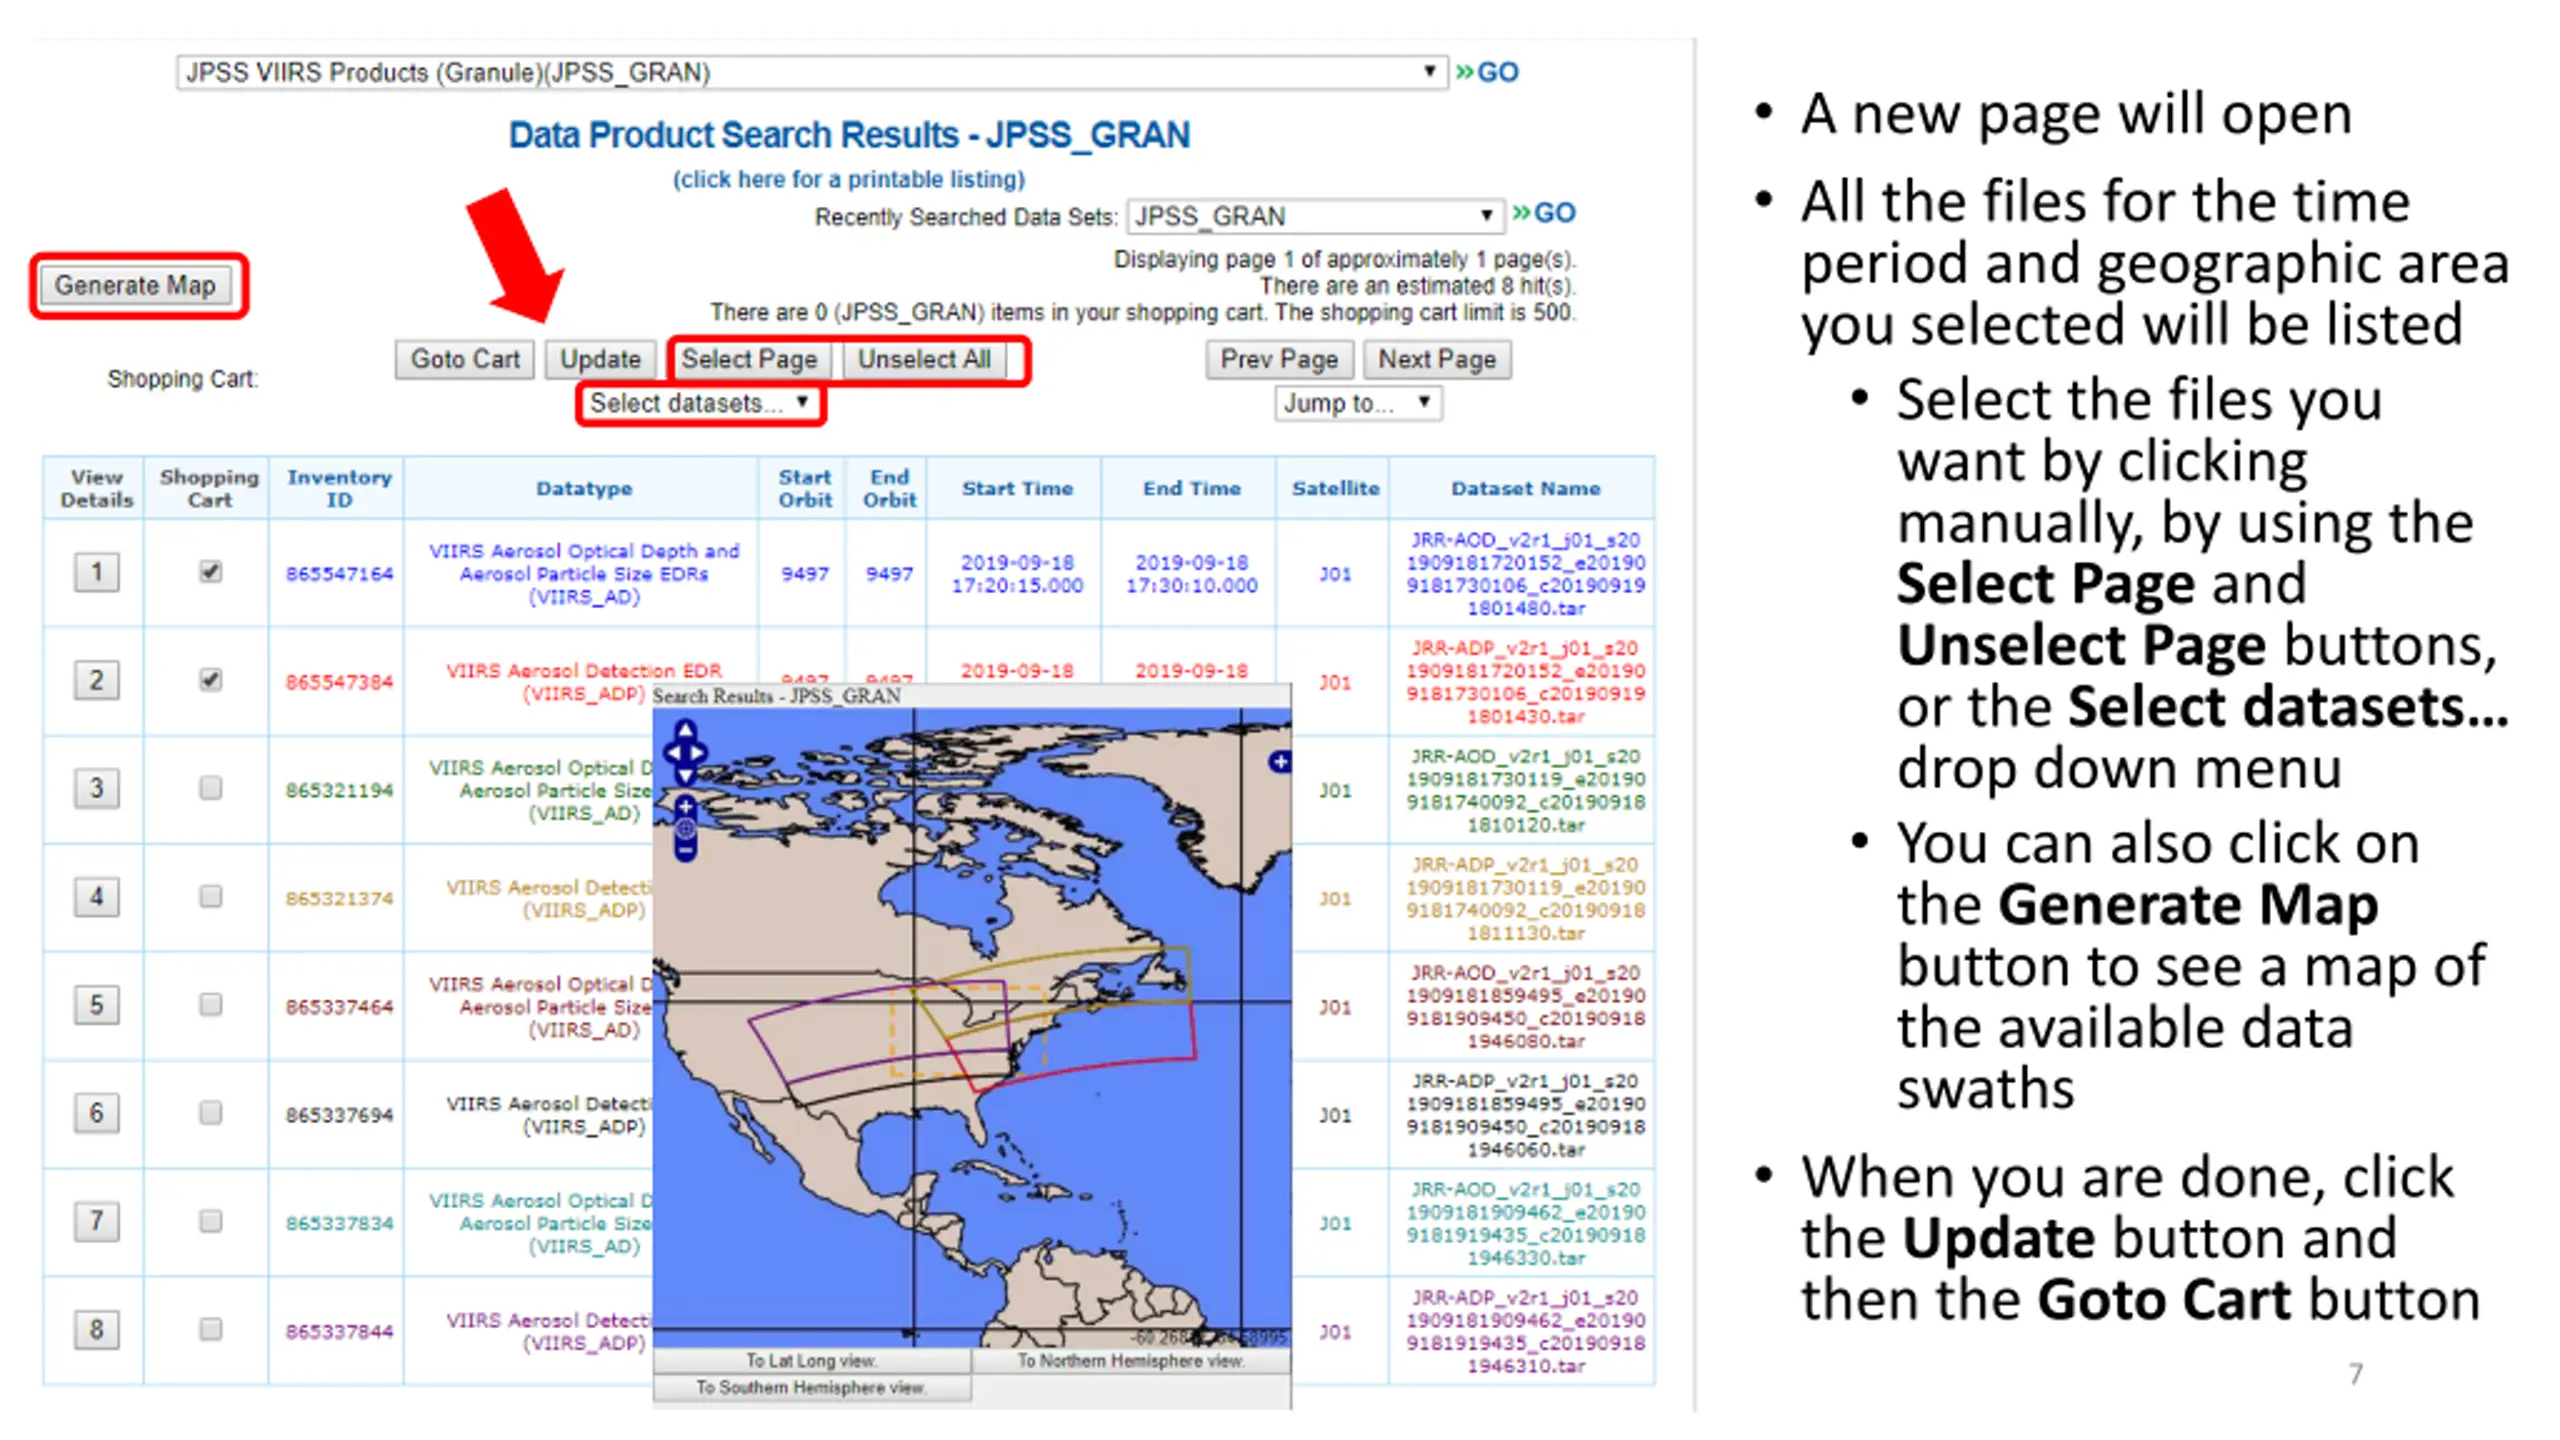The image size is (2560, 1440).
Task: Open the Jump to page dropdown
Action: [x=1358, y=403]
